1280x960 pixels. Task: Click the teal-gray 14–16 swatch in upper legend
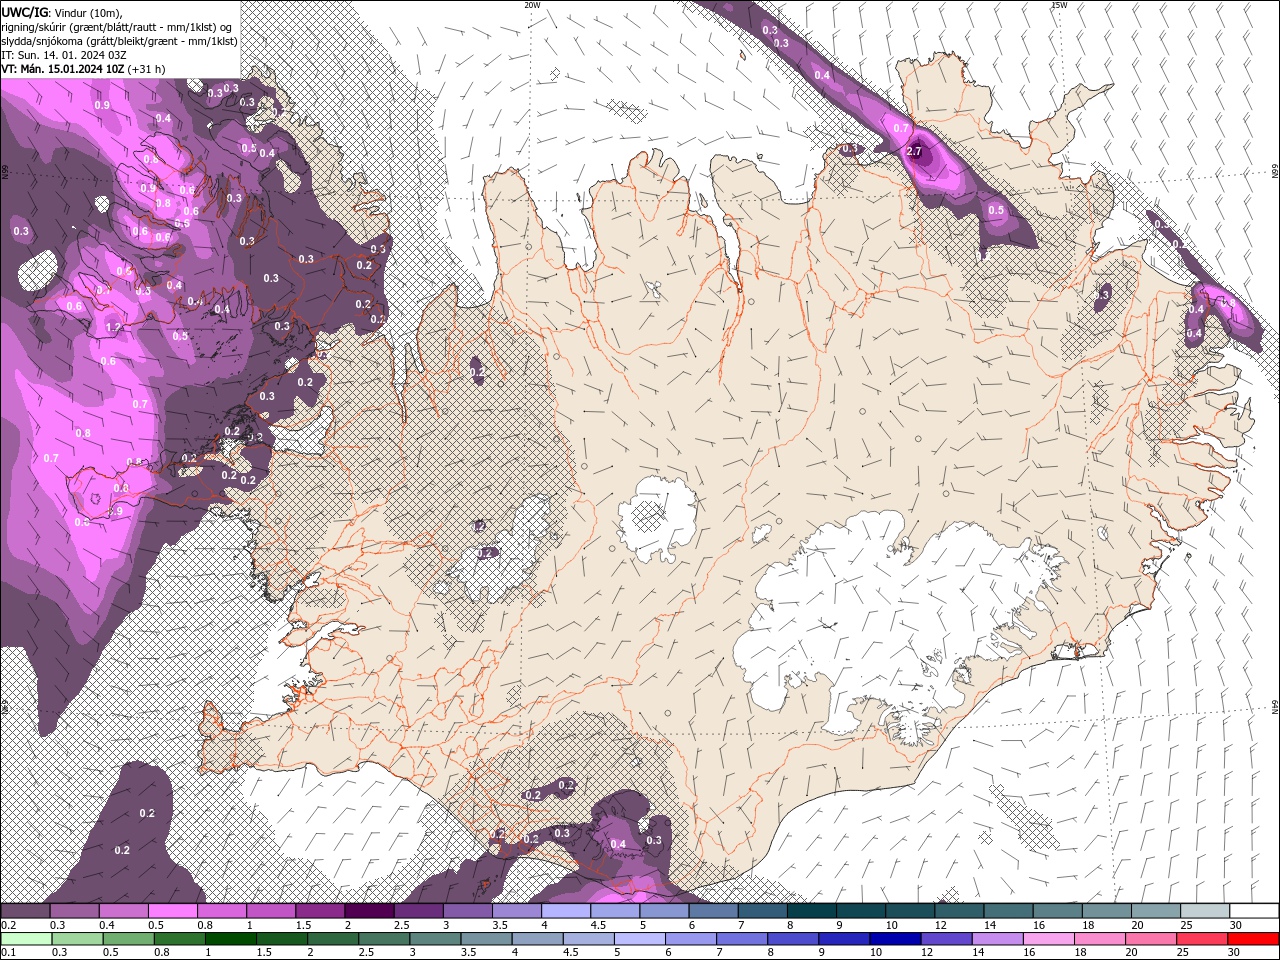click(1008, 911)
